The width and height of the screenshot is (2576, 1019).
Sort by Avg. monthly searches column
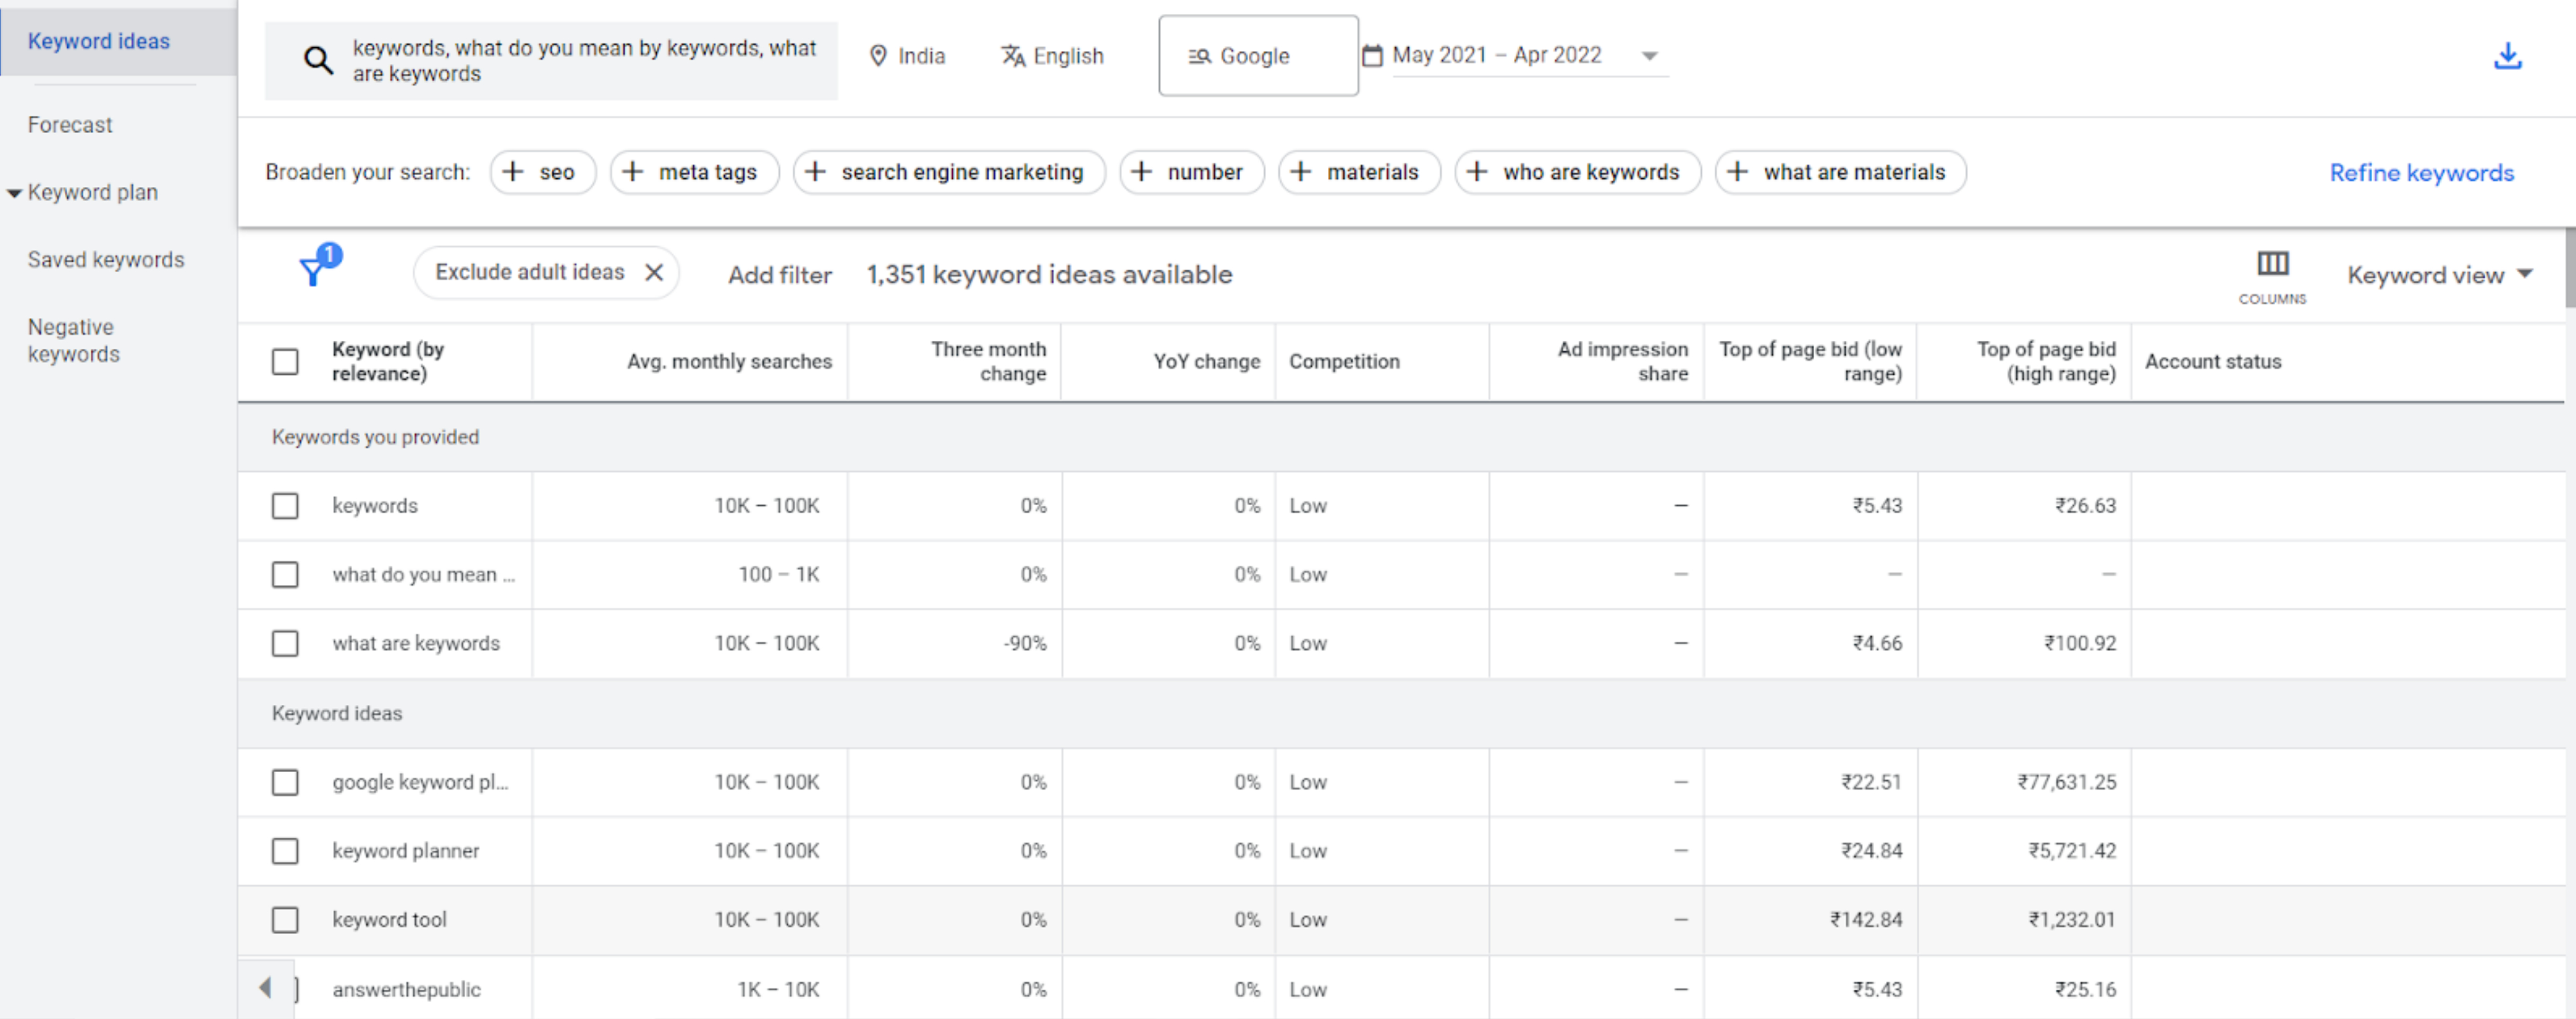[729, 361]
